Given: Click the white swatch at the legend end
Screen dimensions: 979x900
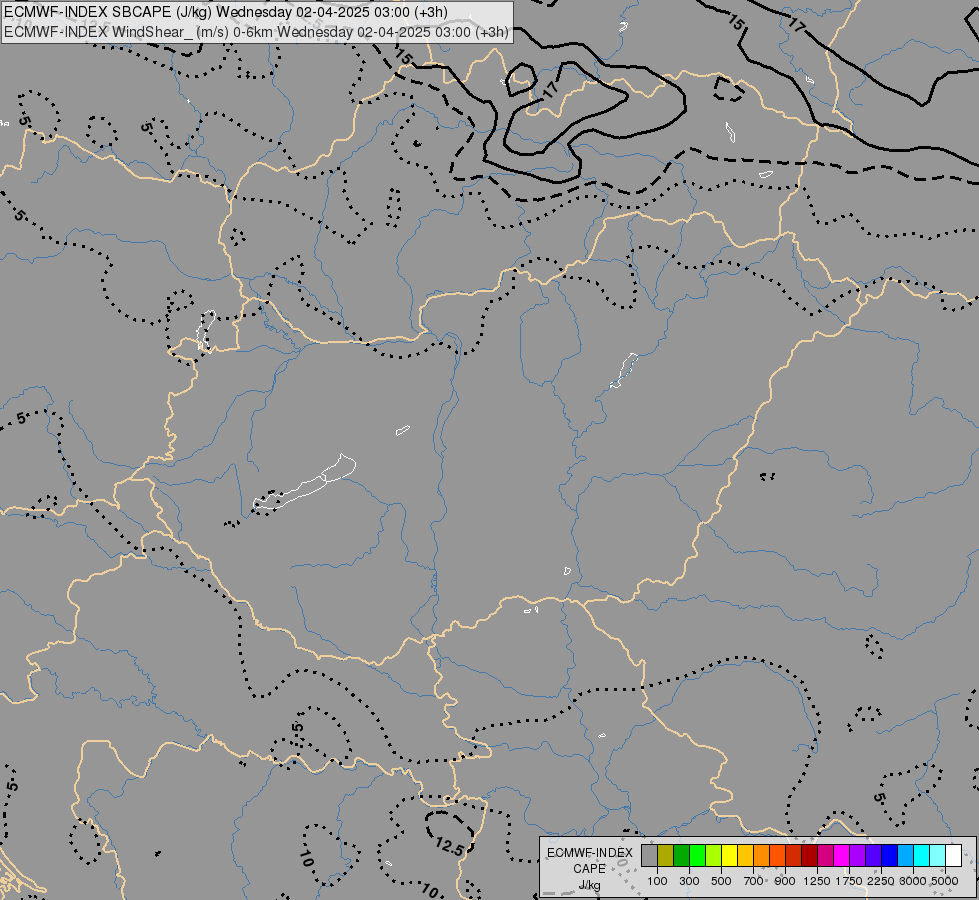Looking at the screenshot, I should pos(955,855).
